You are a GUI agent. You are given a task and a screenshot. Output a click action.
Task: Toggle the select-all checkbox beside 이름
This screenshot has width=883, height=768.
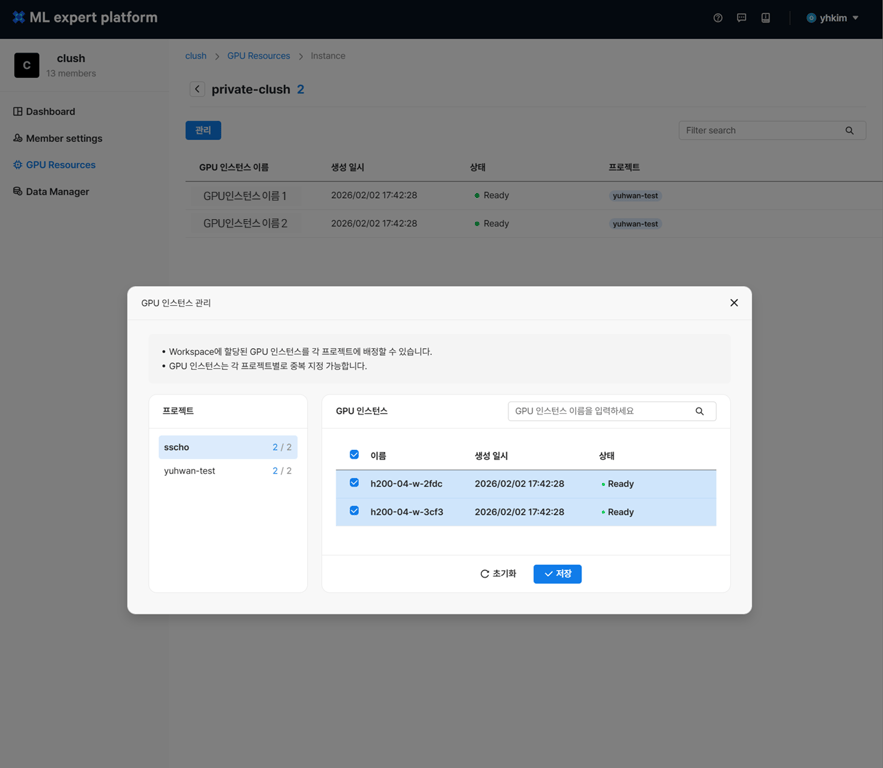pyautogui.click(x=354, y=454)
